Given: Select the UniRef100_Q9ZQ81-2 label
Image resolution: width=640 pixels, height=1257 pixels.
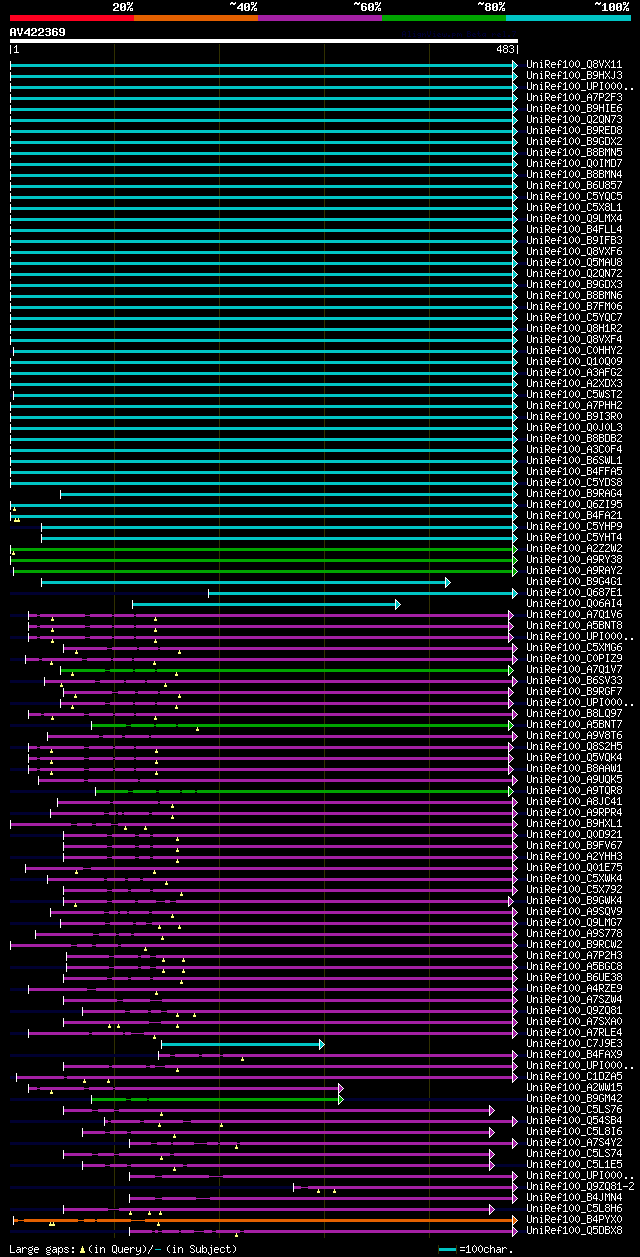Looking at the screenshot, I should click(x=580, y=1186).
